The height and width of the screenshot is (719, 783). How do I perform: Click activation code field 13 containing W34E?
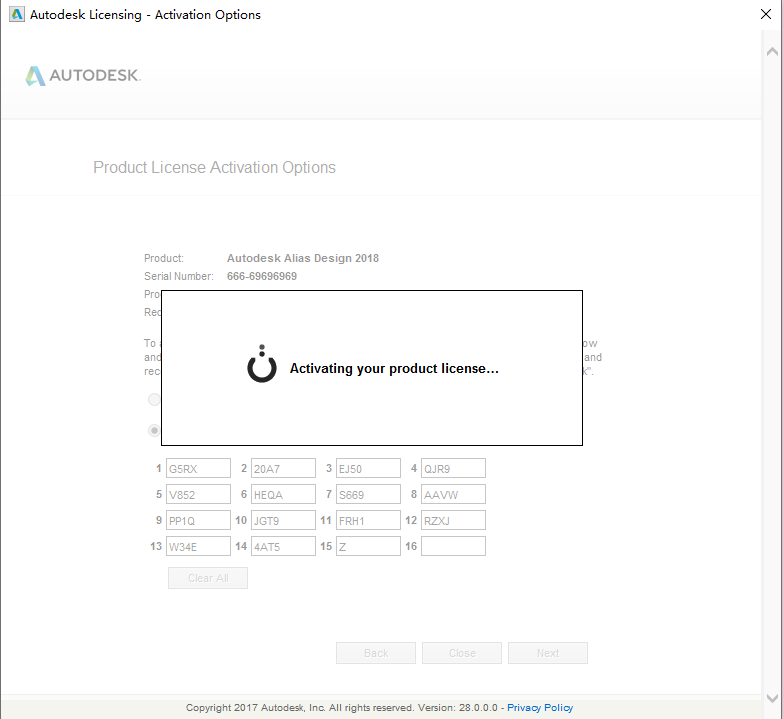198,546
